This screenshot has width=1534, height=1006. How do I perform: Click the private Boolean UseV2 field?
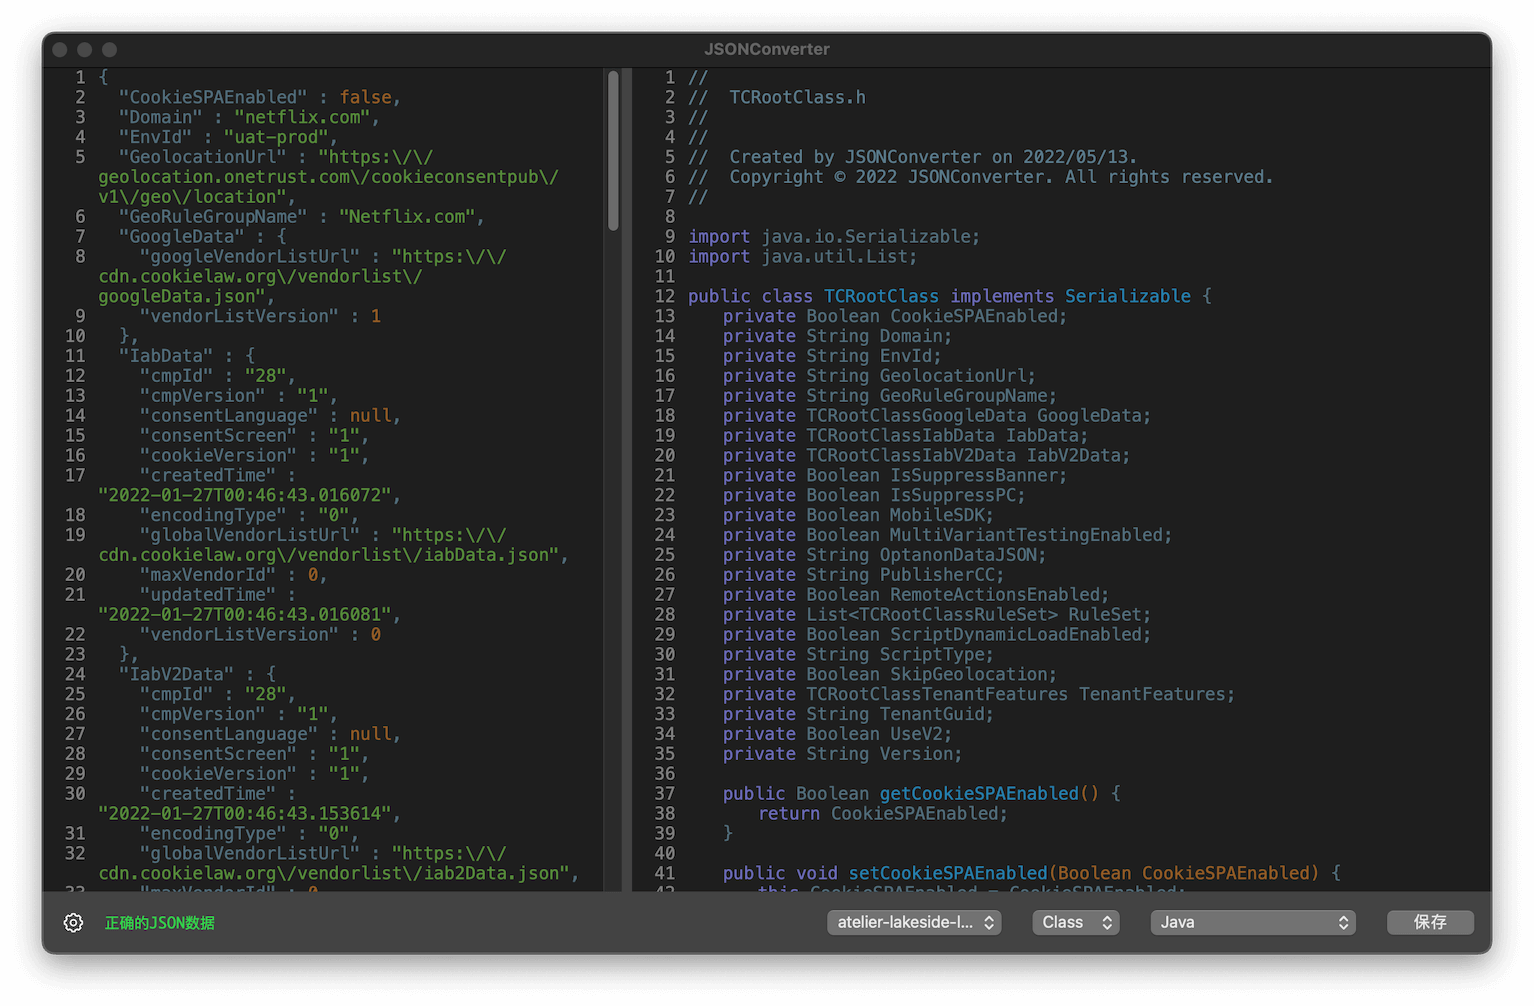838,734
